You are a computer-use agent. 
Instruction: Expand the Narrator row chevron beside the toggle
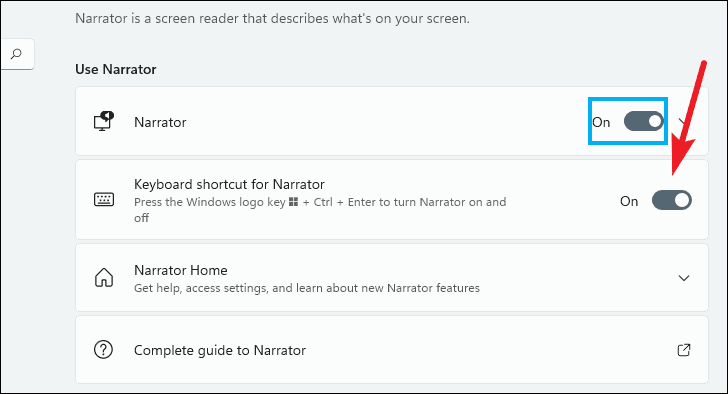[682, 122]
